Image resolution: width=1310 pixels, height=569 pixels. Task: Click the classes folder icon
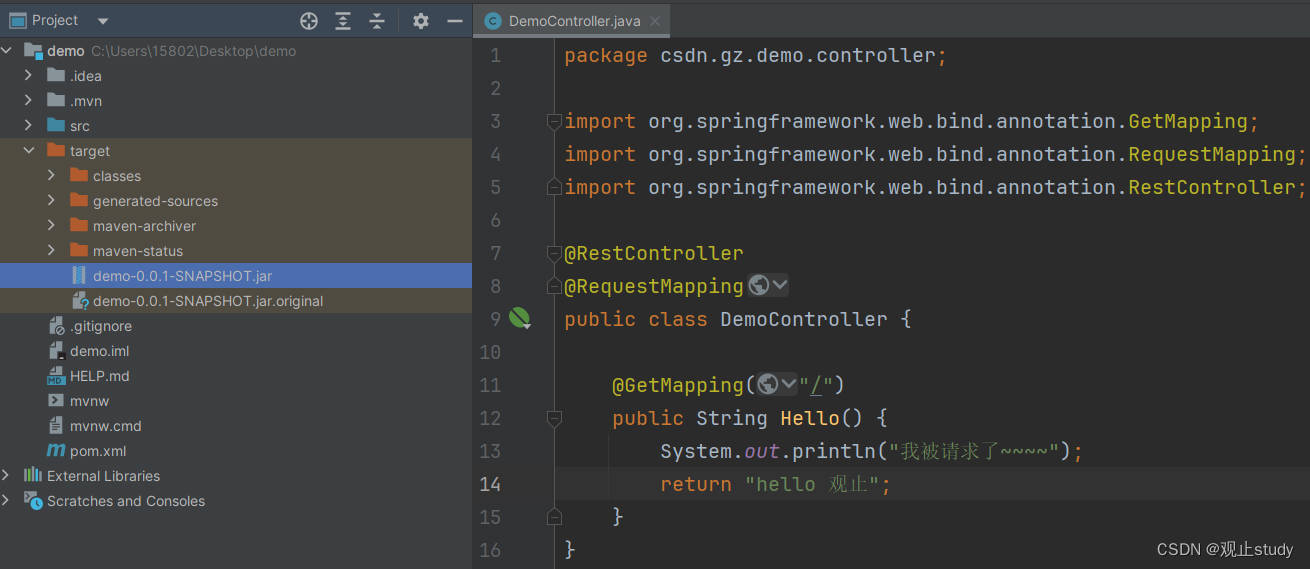tap(79, 175)
